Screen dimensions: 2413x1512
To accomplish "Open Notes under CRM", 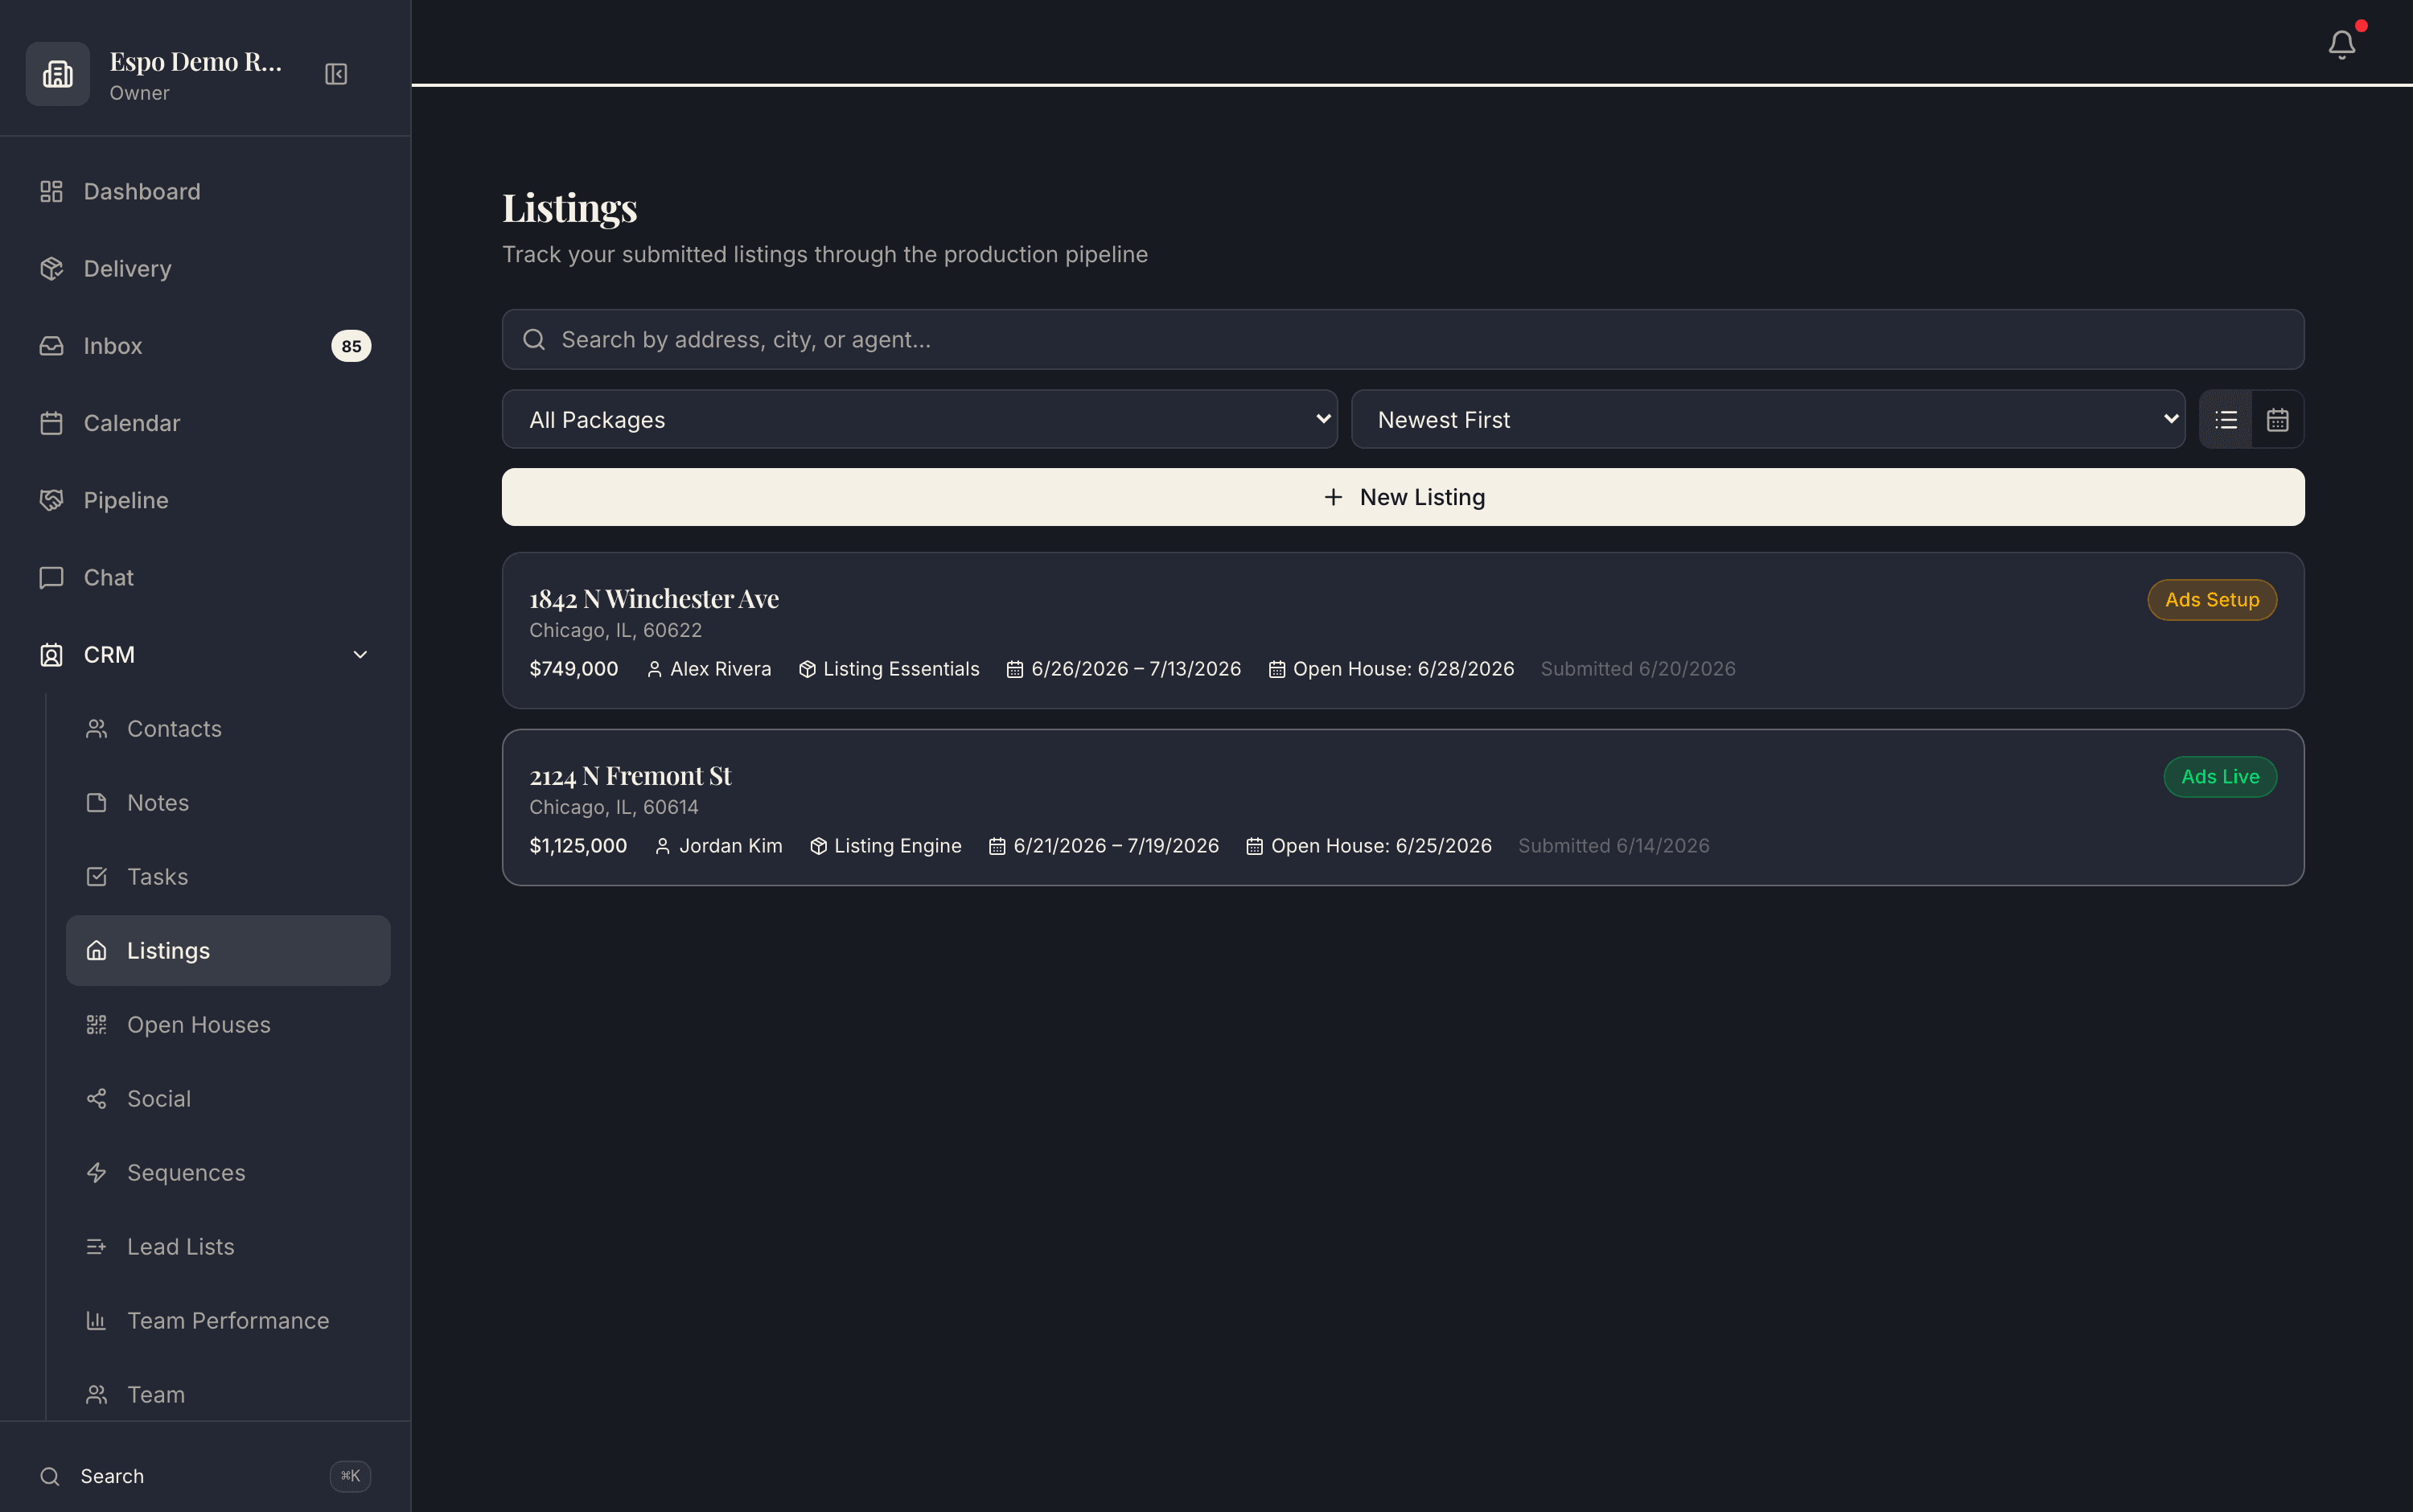I will [228, 803].
